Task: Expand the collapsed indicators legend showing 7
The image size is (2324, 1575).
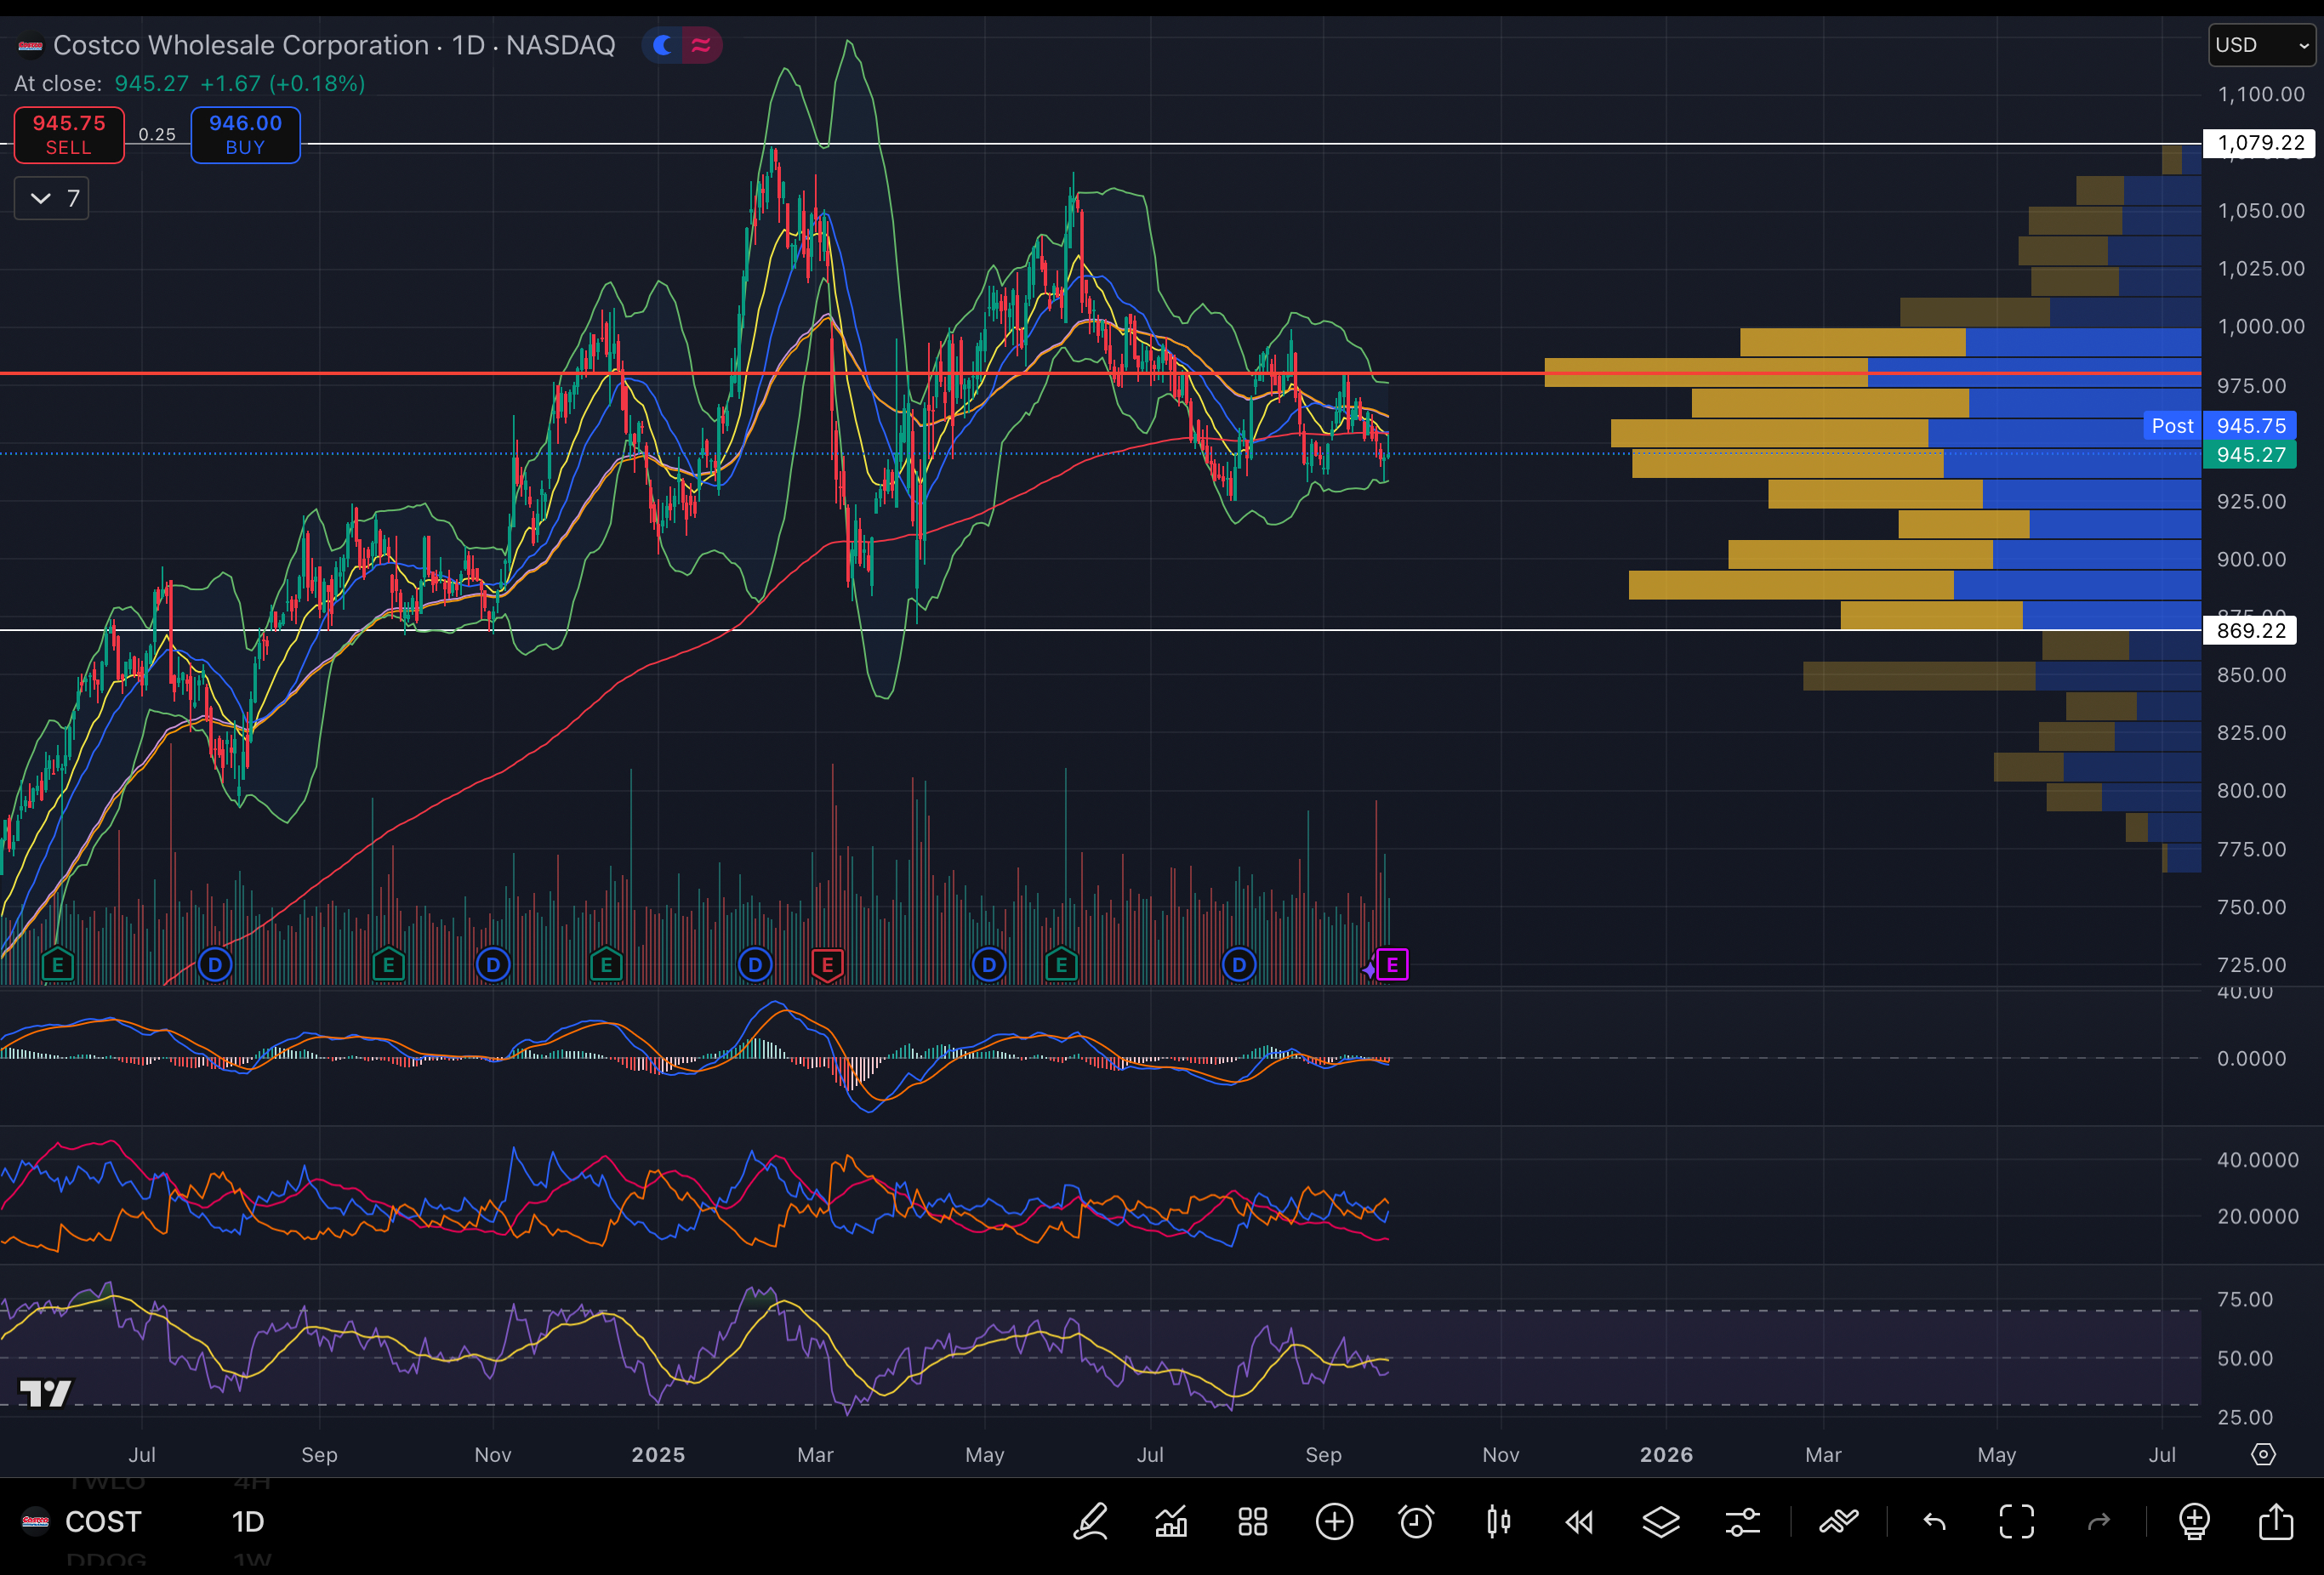Action: click(x=52, y=198)
